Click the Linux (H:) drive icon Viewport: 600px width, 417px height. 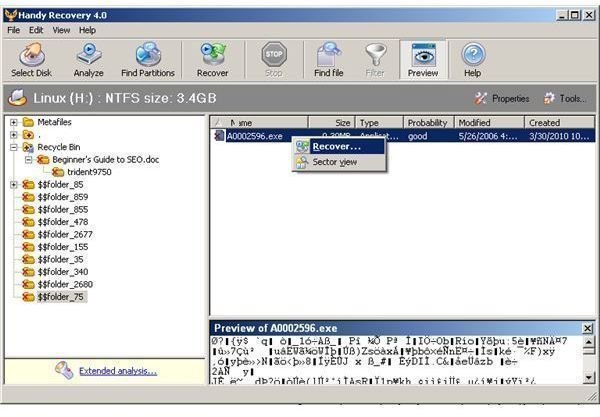(x=18, y=98)
